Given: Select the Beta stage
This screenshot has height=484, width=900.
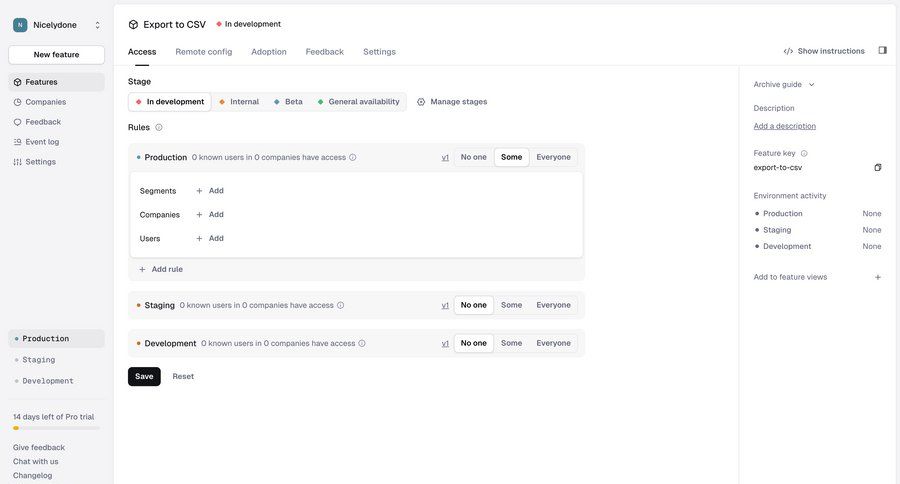Looking at the screenshot, I should [x=288, y=102].
